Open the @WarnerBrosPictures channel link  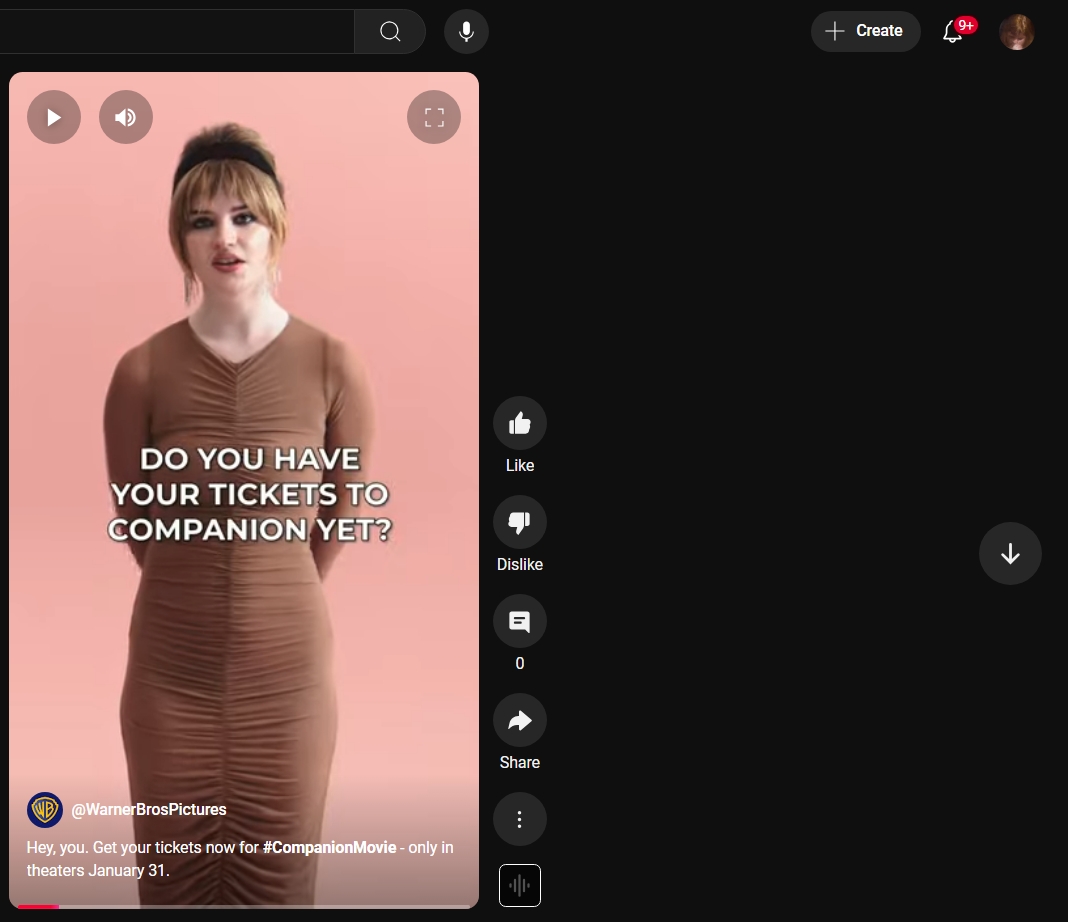click(x=149, y=810)
